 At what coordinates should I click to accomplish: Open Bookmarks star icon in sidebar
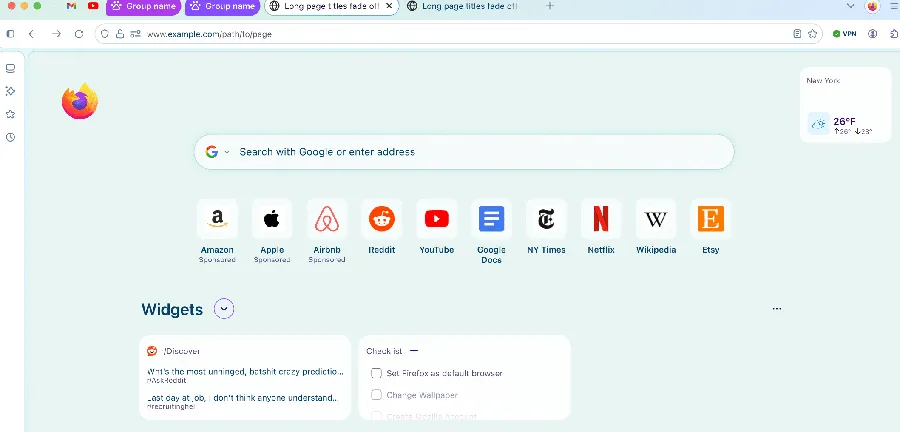[10, 114]
